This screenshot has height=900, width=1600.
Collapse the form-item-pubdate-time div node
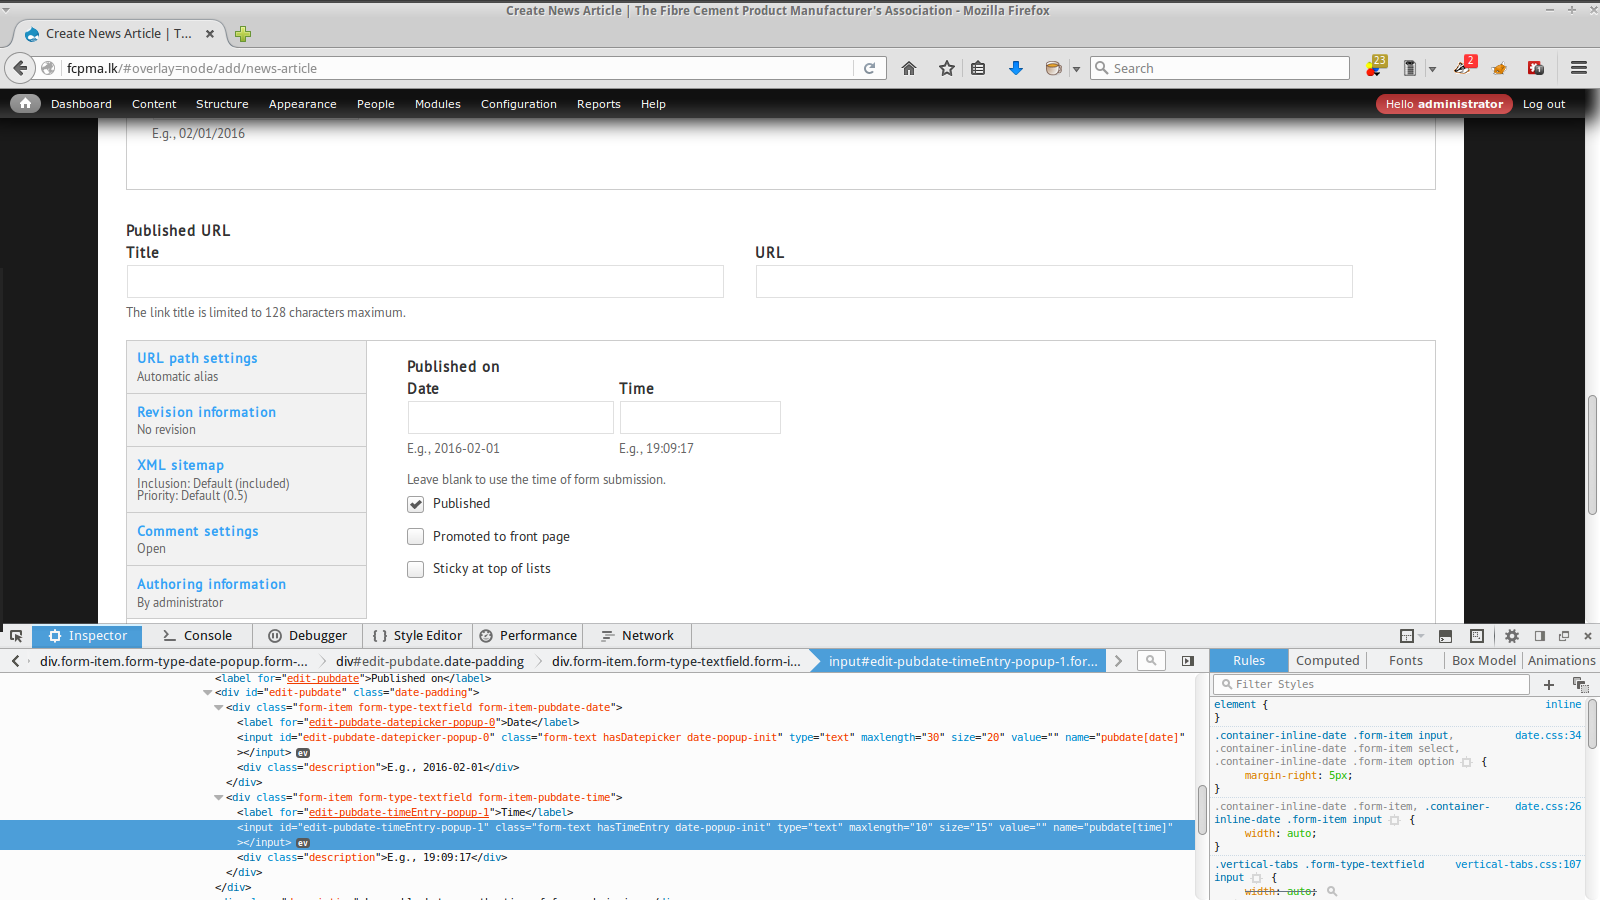(x=218, y=797)
